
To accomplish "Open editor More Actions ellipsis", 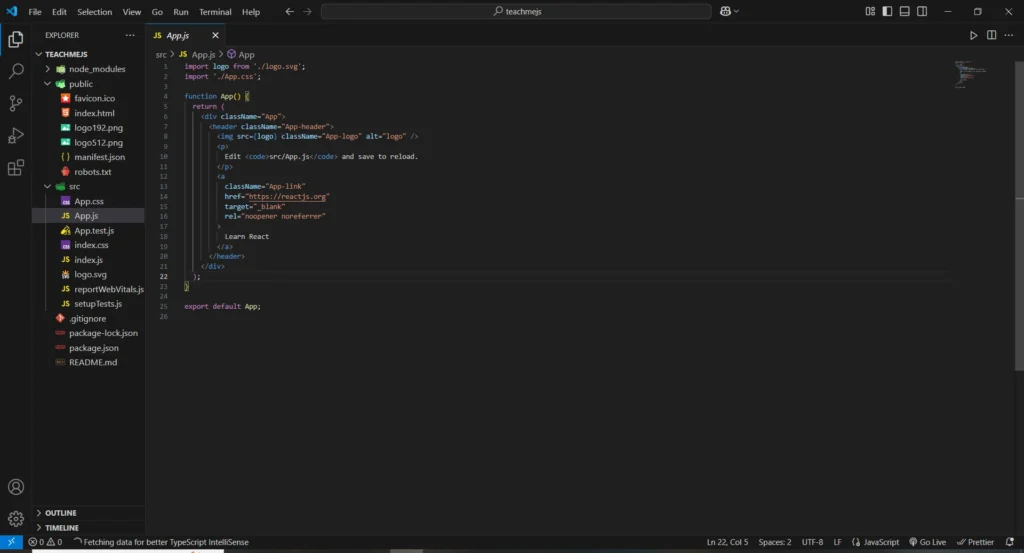I will (1008, 35).
